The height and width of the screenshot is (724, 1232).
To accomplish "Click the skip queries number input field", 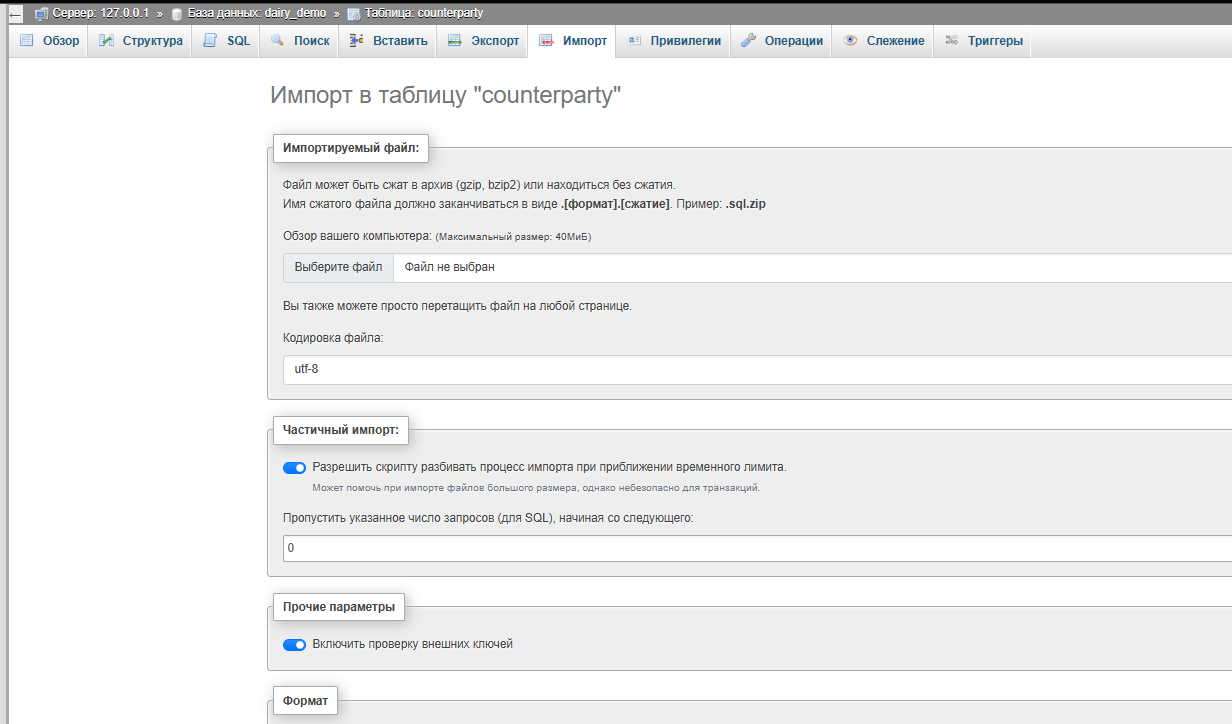I will pyautogui.click(x=756, y=548).
